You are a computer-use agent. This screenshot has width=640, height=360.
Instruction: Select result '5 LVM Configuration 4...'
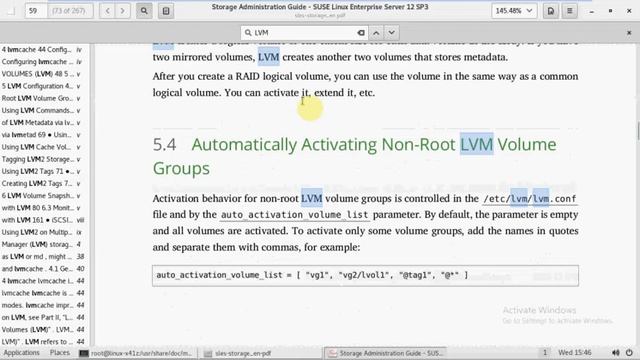point(42,86)
